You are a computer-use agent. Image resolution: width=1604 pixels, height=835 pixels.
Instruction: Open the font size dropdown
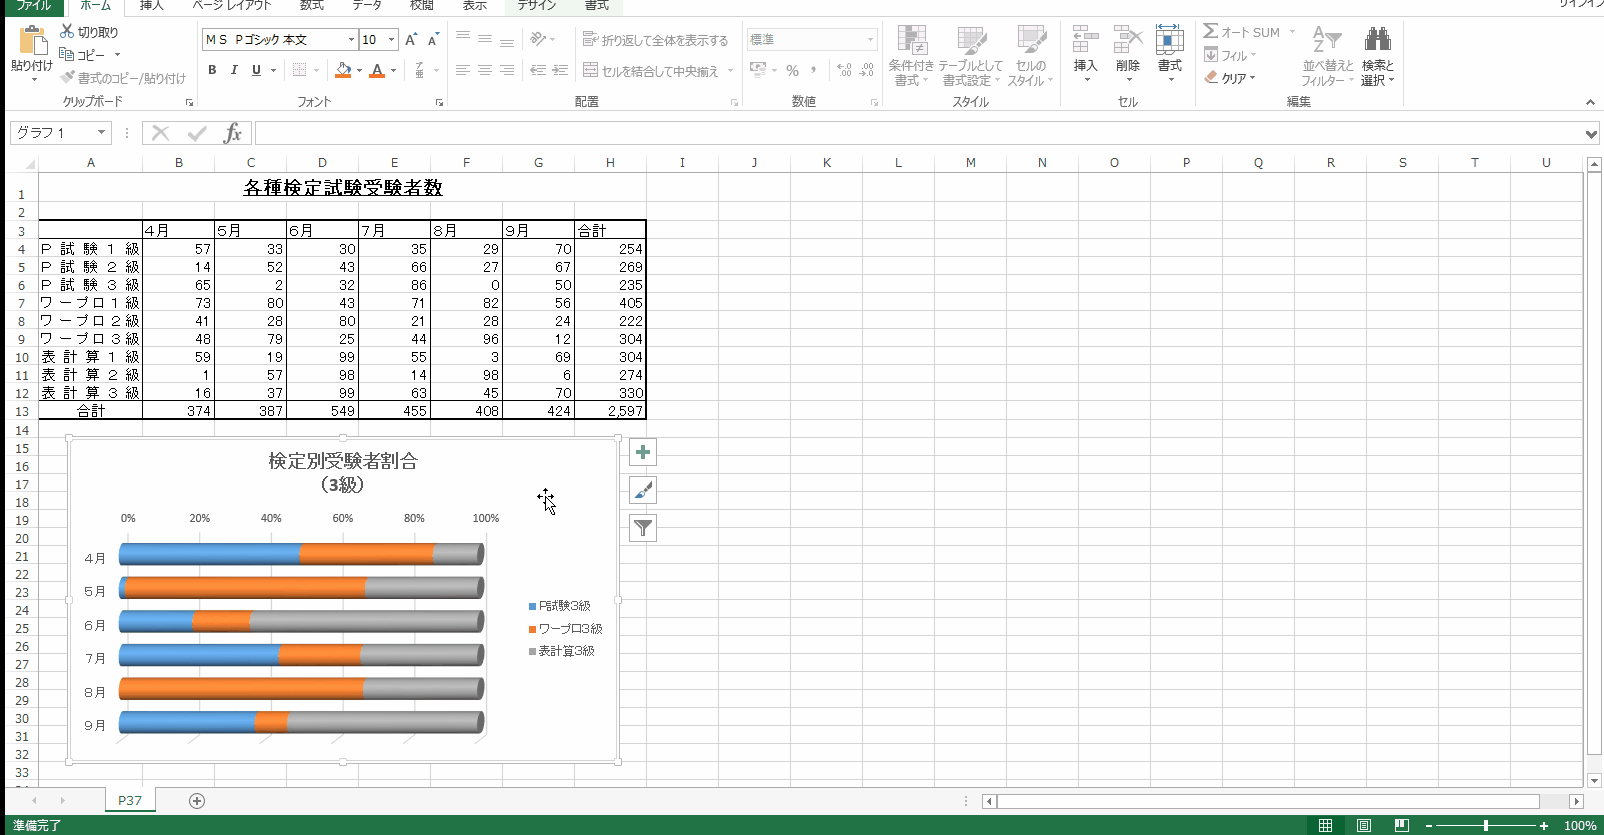(x=391, y=40)
